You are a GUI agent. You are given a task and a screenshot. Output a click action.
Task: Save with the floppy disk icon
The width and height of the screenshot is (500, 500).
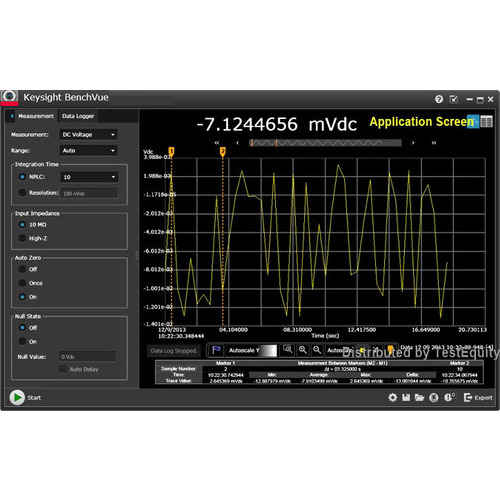[406, 397]
